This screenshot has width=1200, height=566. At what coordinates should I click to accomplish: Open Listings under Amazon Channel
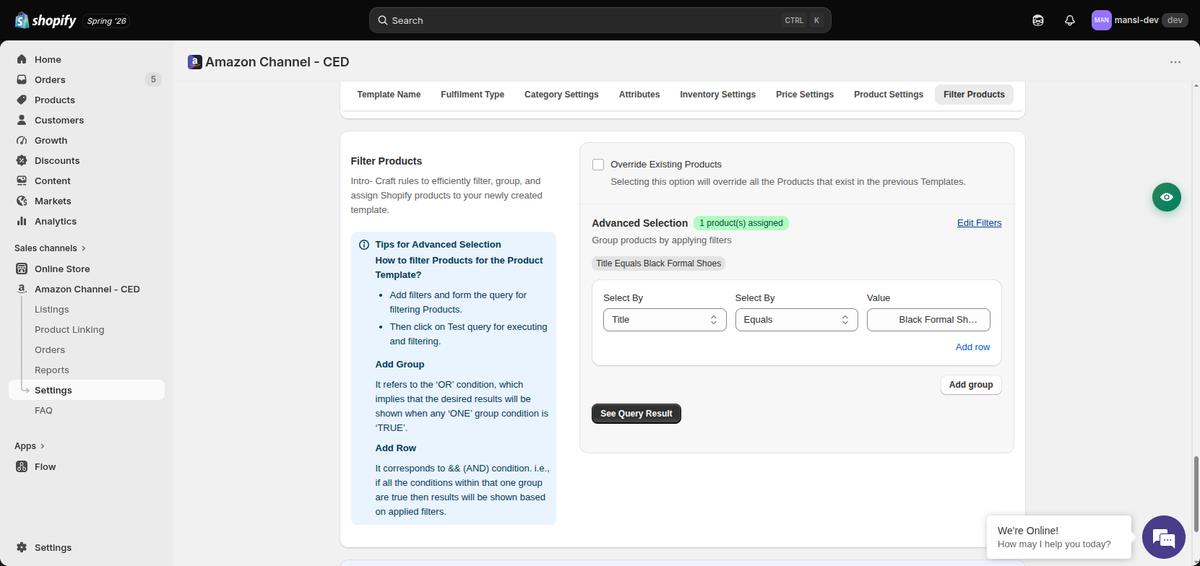point(52,310)
